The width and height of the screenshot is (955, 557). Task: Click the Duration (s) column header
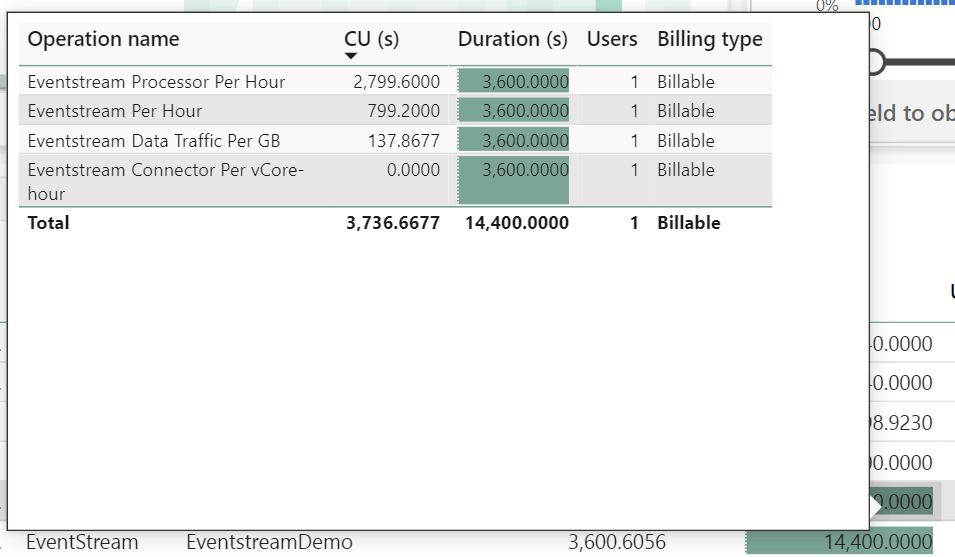pyautogui.click(x=512, y=40)
